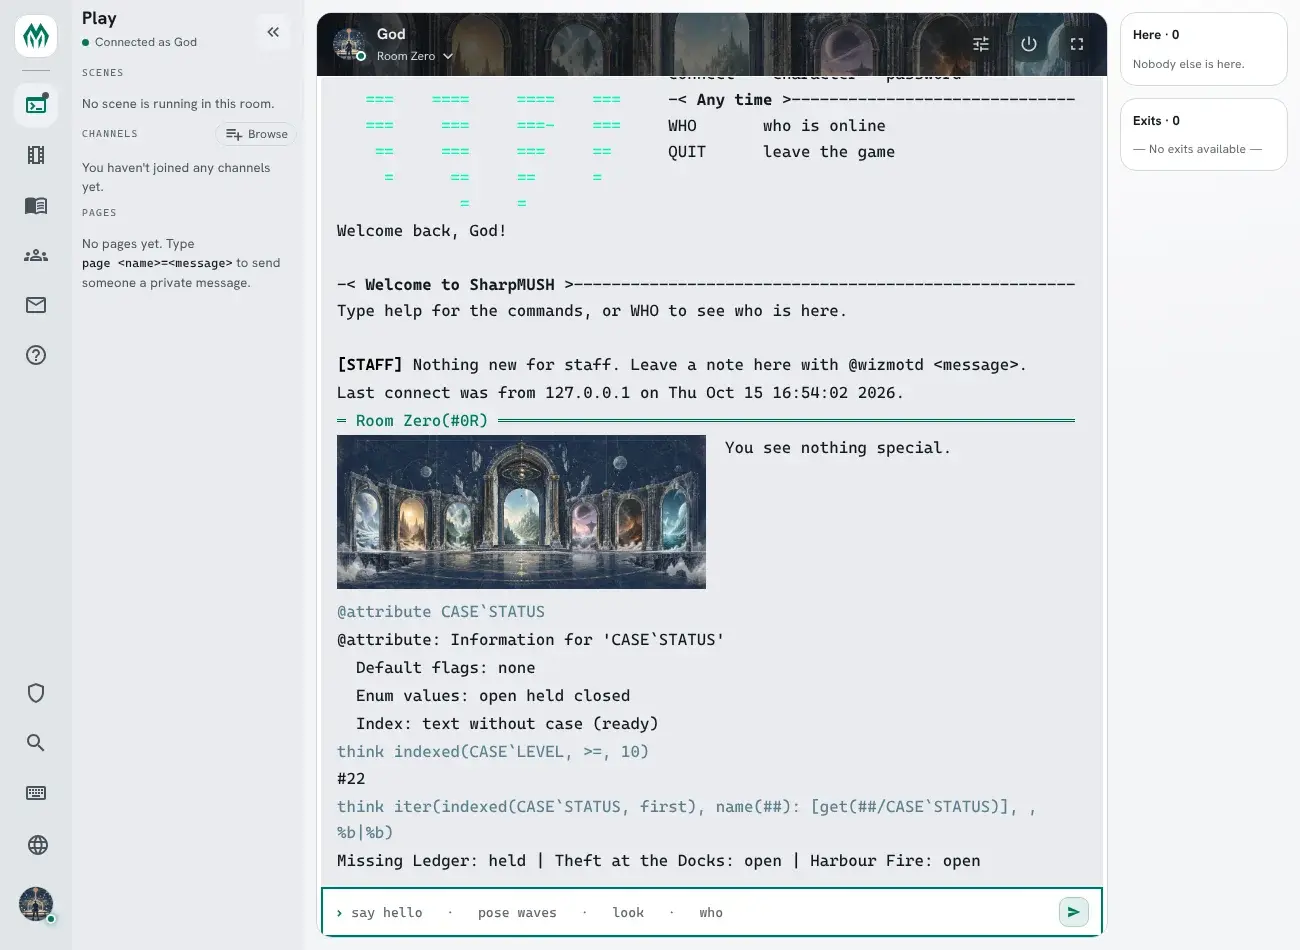Click the "#22" output line
The image size is (1300, 950).
coord(351,779)
